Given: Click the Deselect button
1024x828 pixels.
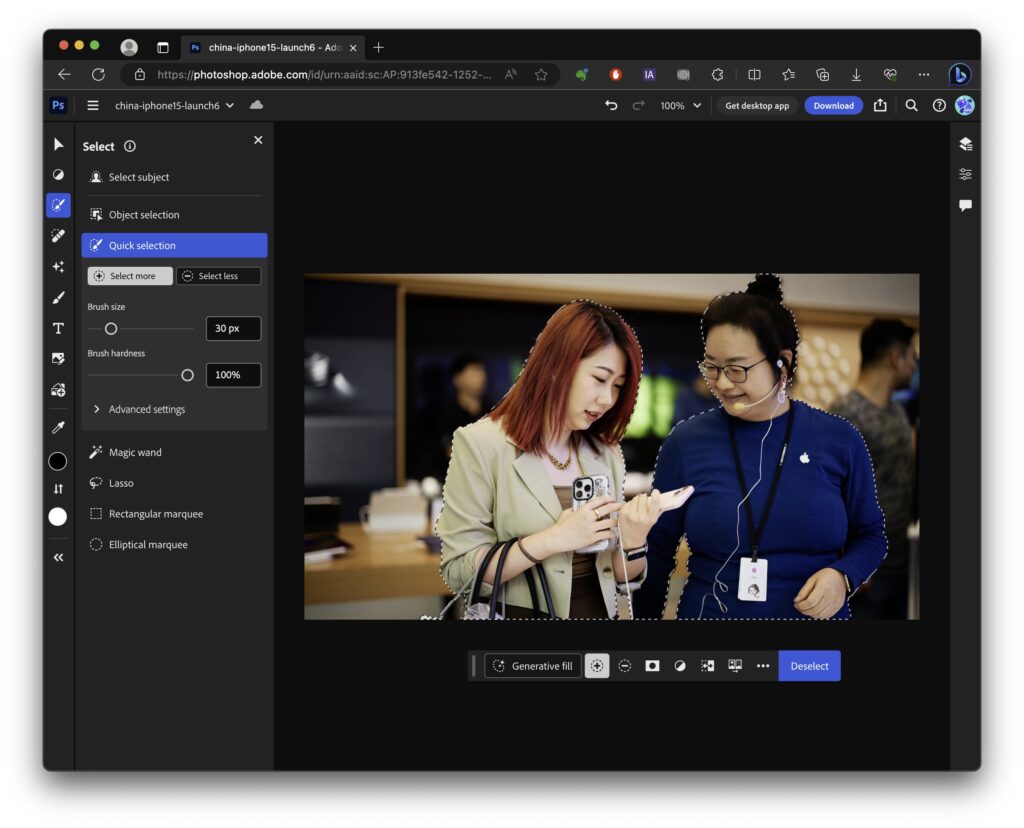Looking at the screenshot, I should (x=809, y=666).
